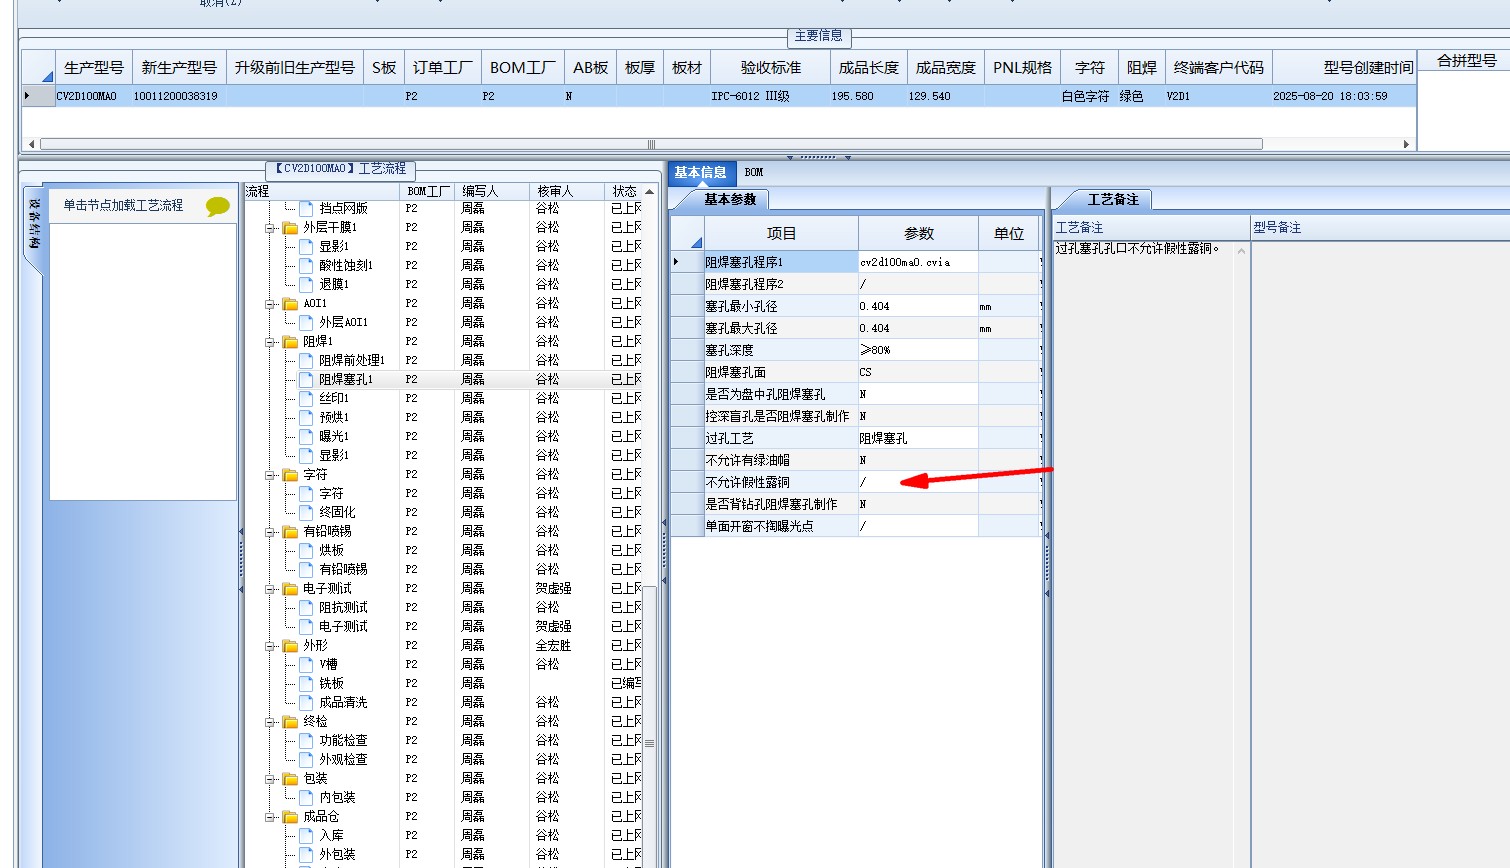Image resolution: width=1510 pixels, height=868 pixels.
Task: Open the 设备结构 vertical side tab
Action: [33, 224]
